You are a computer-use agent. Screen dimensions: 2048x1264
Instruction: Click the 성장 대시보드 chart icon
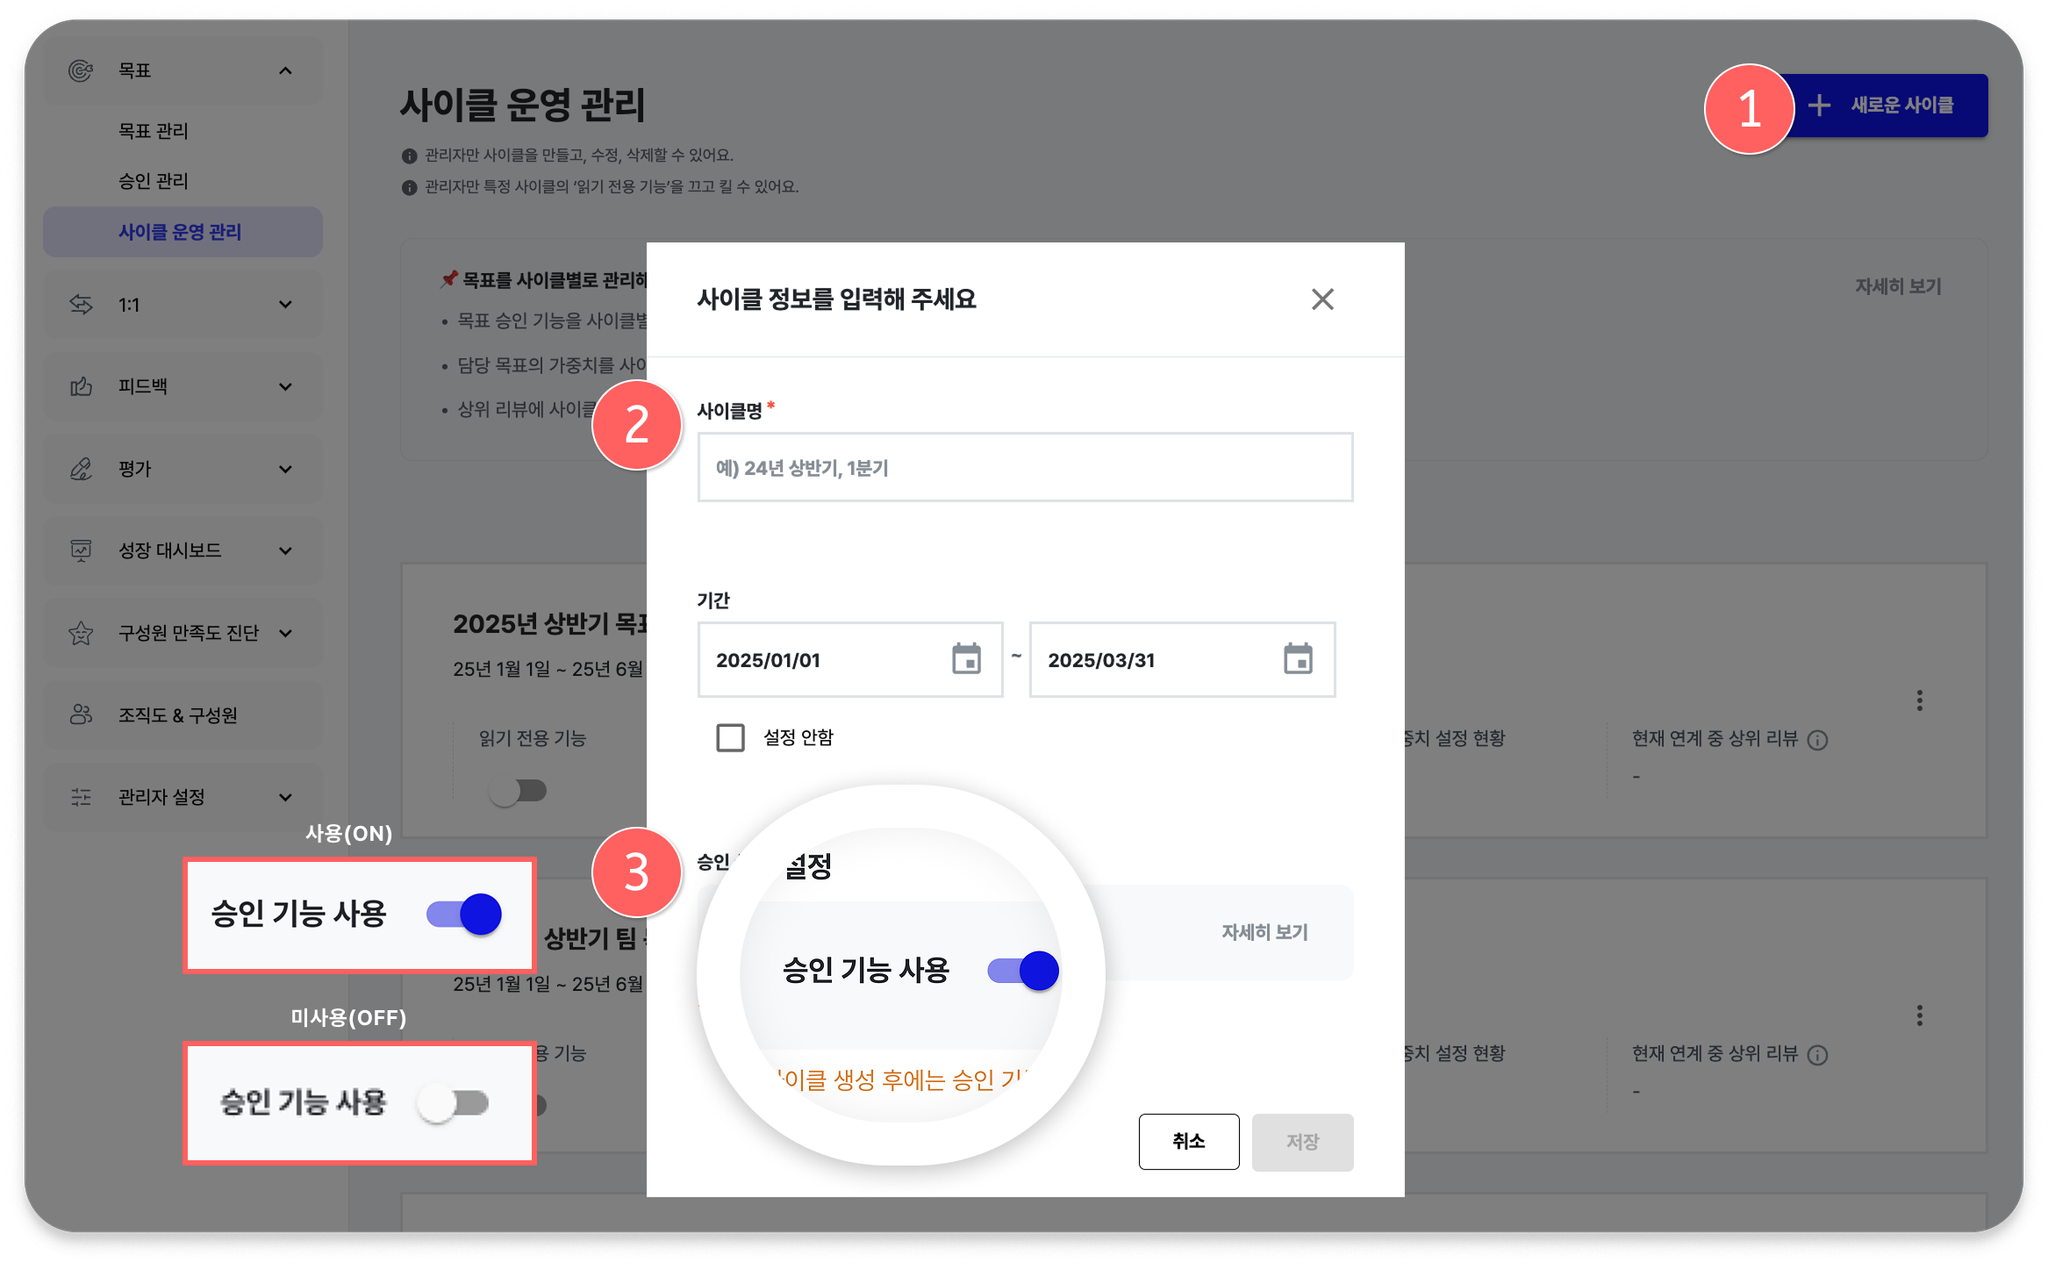click(81, 550)
